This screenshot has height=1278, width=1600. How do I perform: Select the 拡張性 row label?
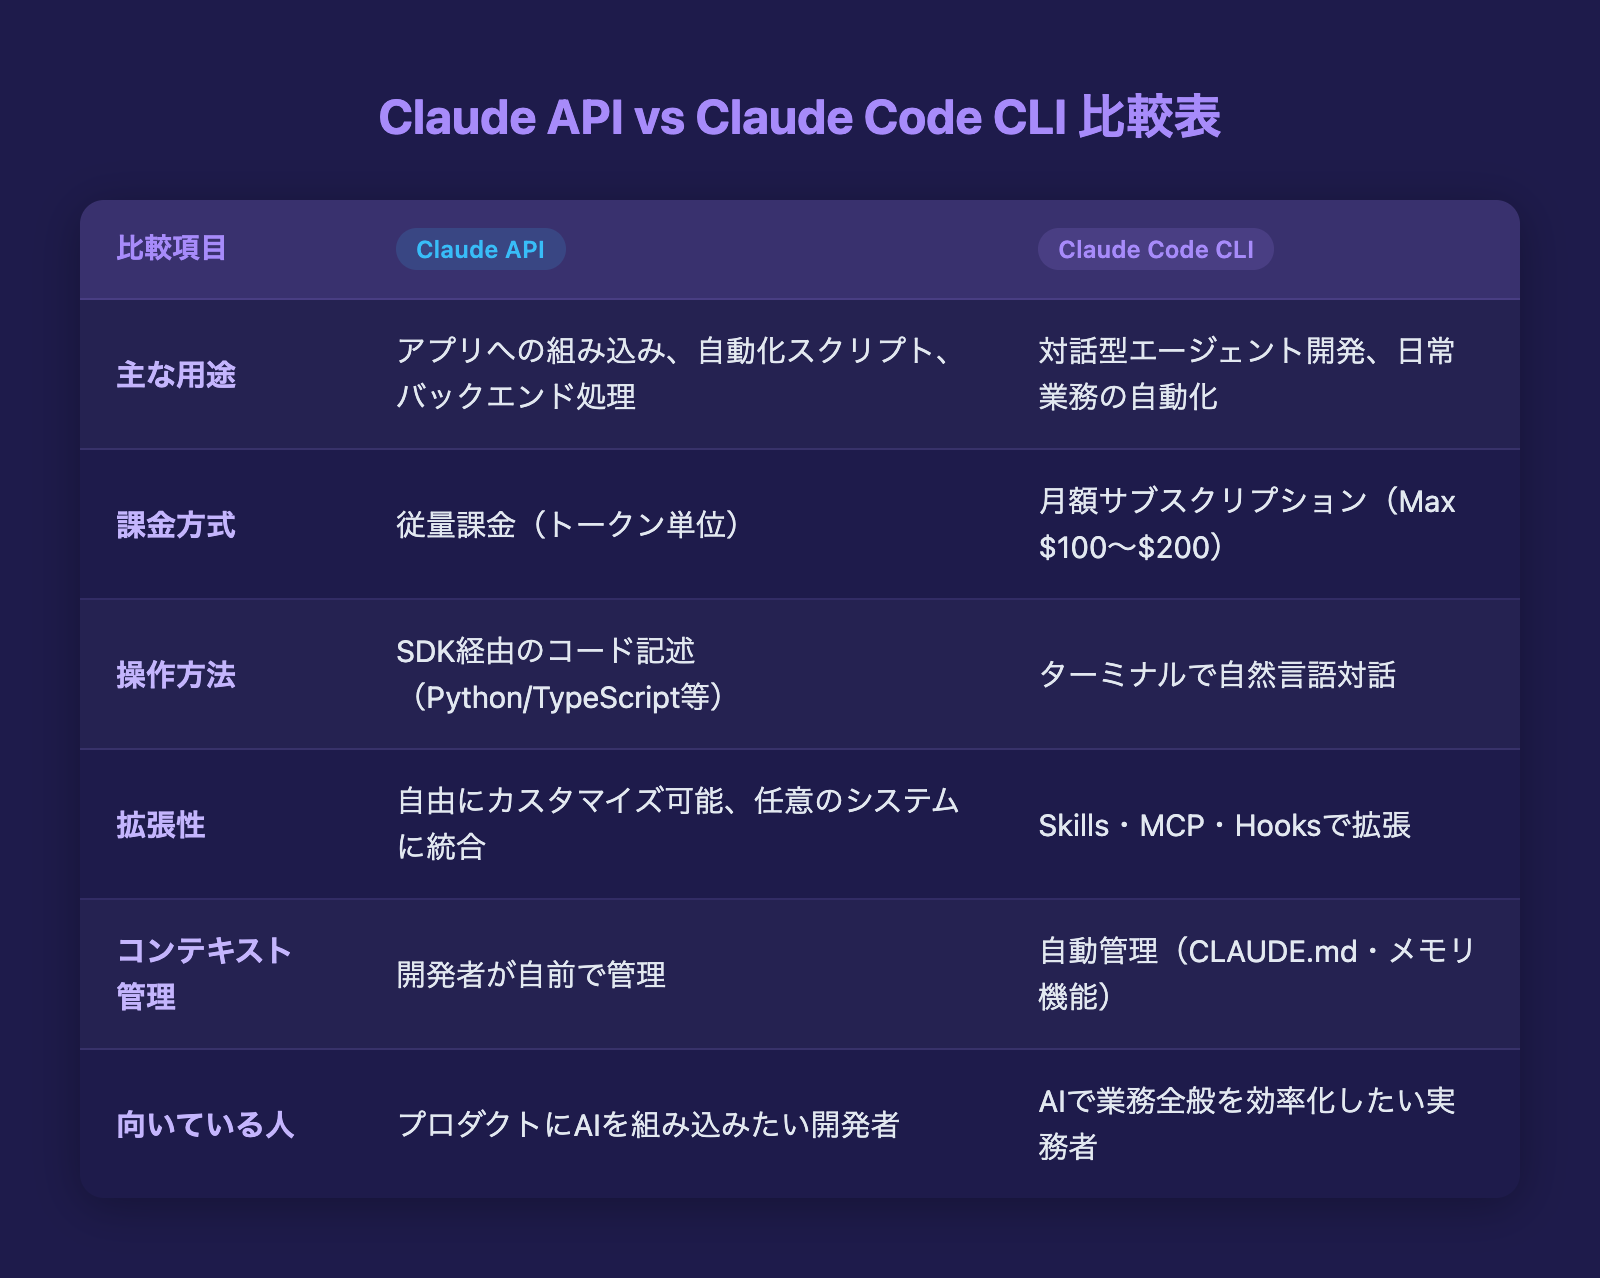click(x=163, y=826)
